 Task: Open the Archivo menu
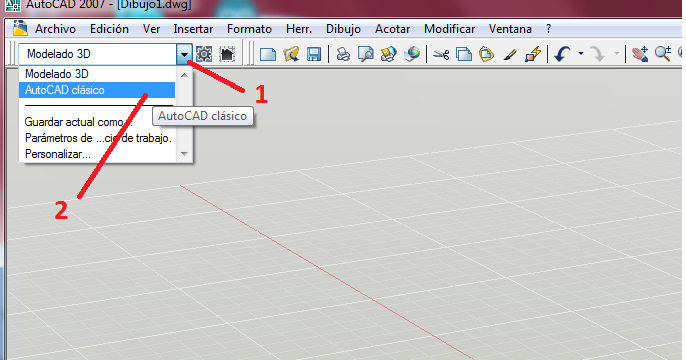click(x=56, y=29)
